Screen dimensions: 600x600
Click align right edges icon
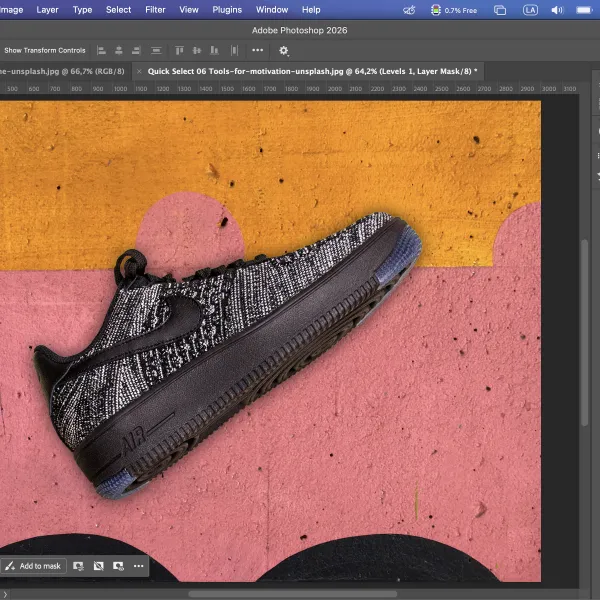click(x=136, y=51)
